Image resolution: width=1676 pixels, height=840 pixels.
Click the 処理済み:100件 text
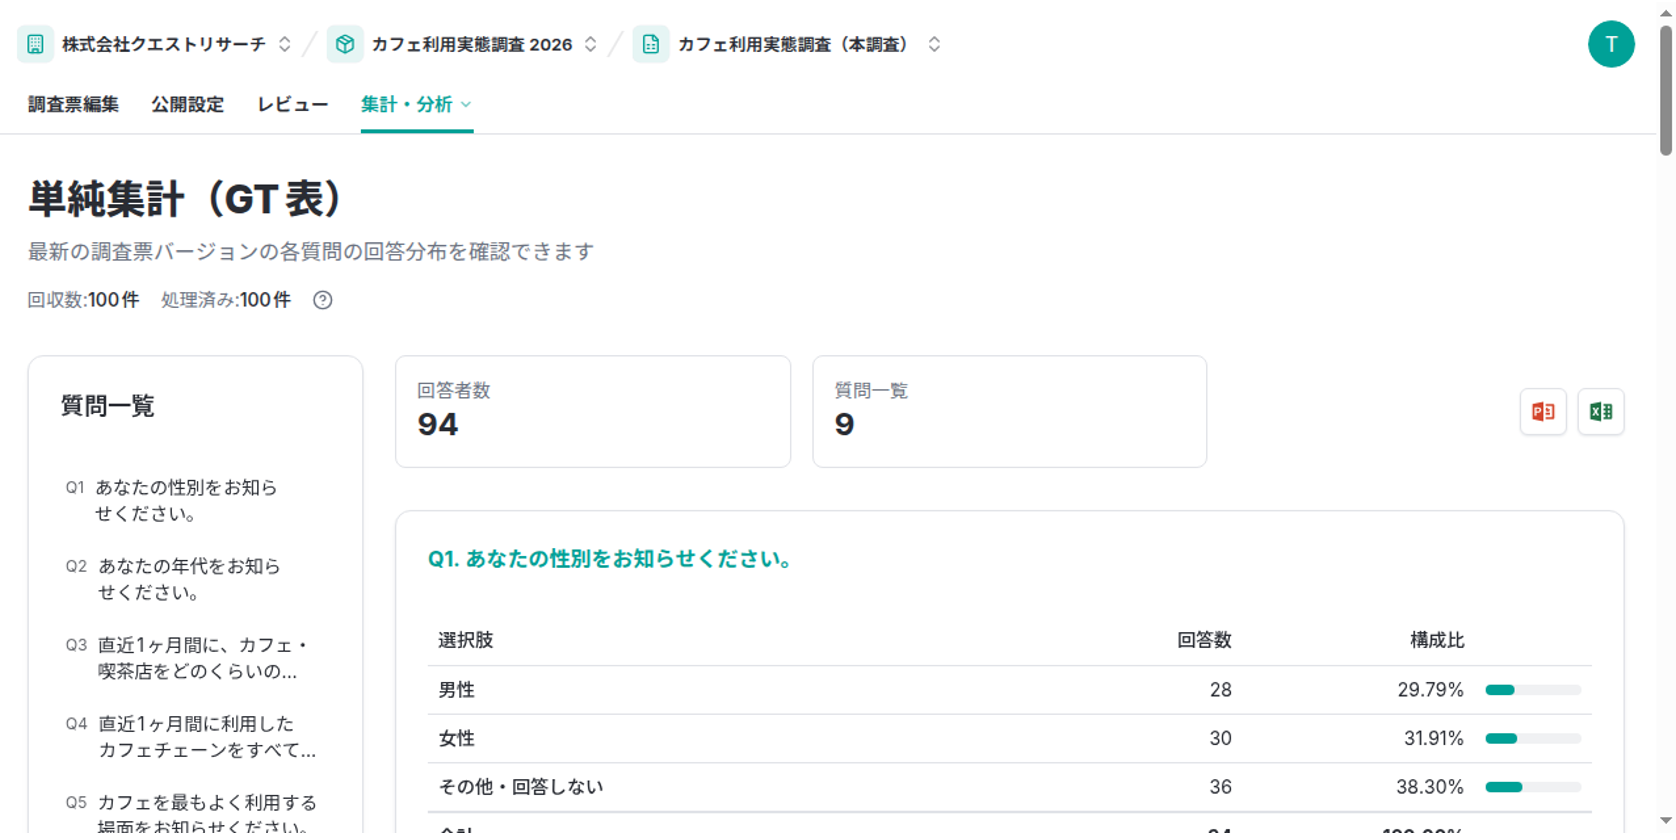point(226,300)
